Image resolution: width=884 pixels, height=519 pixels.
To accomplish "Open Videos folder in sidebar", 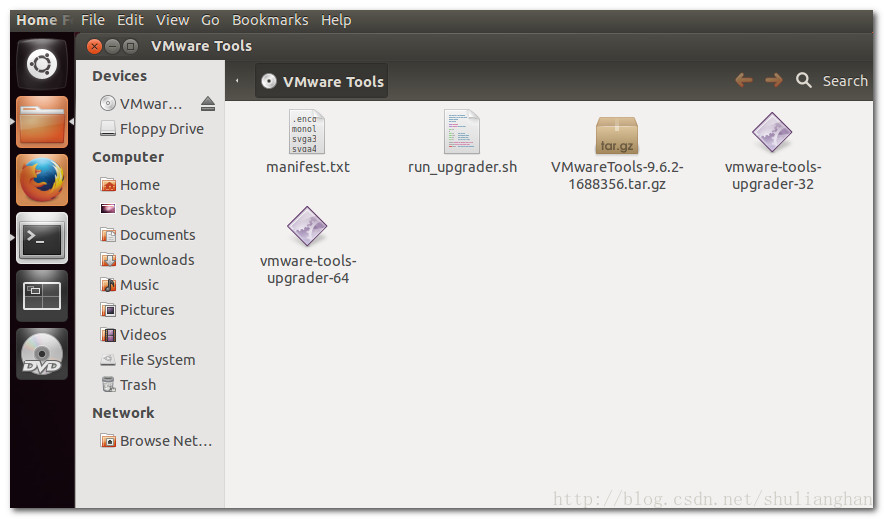I will click(133, 335).
